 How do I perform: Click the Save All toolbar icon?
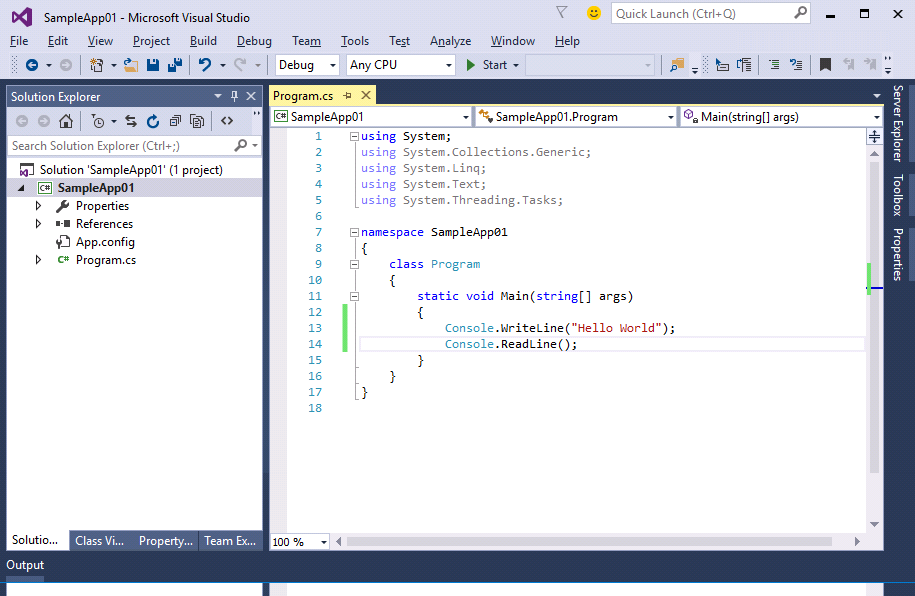175,65
